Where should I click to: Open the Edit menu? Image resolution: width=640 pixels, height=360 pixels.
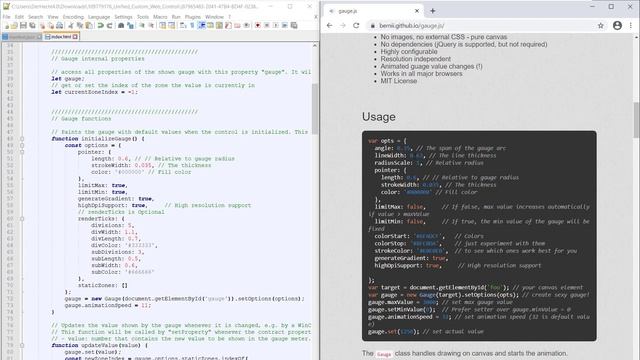(19, 17)
